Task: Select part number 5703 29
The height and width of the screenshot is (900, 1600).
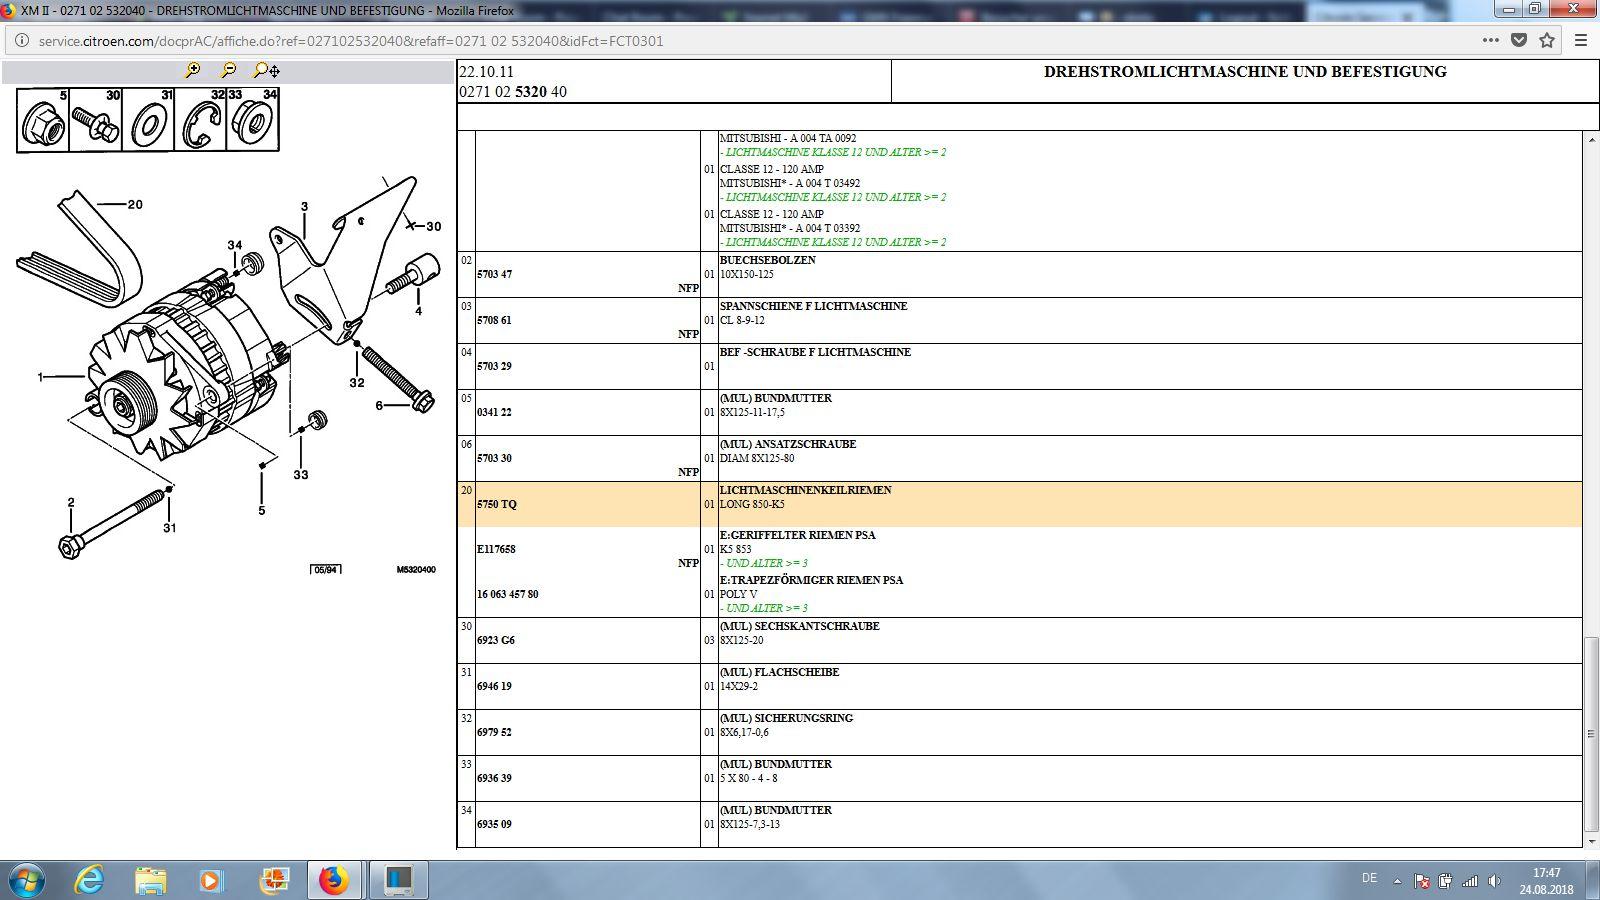Action: tap(494, 366)
